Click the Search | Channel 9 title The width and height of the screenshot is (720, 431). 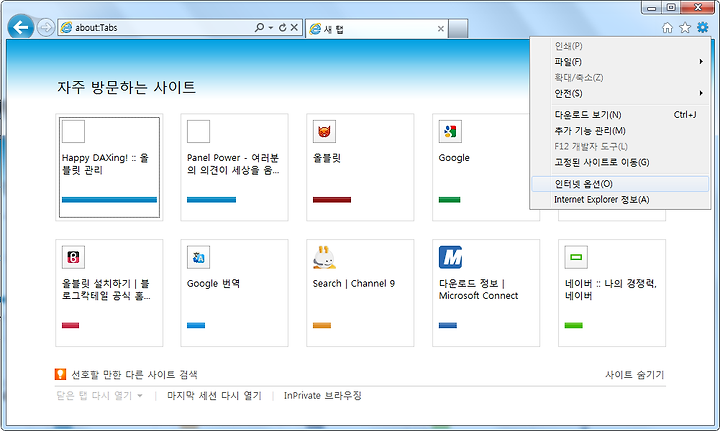[354, 284]
